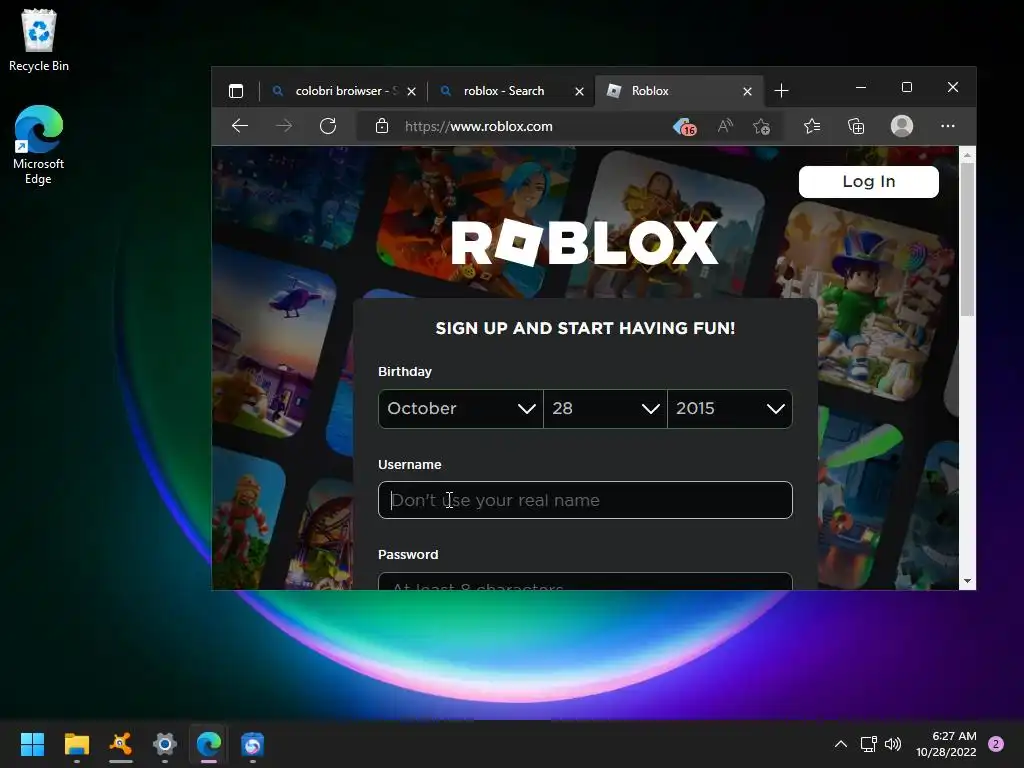This screenshot has width=1024, height=768.
Task: Click the Log In button
Action: (x=869, y=182)
